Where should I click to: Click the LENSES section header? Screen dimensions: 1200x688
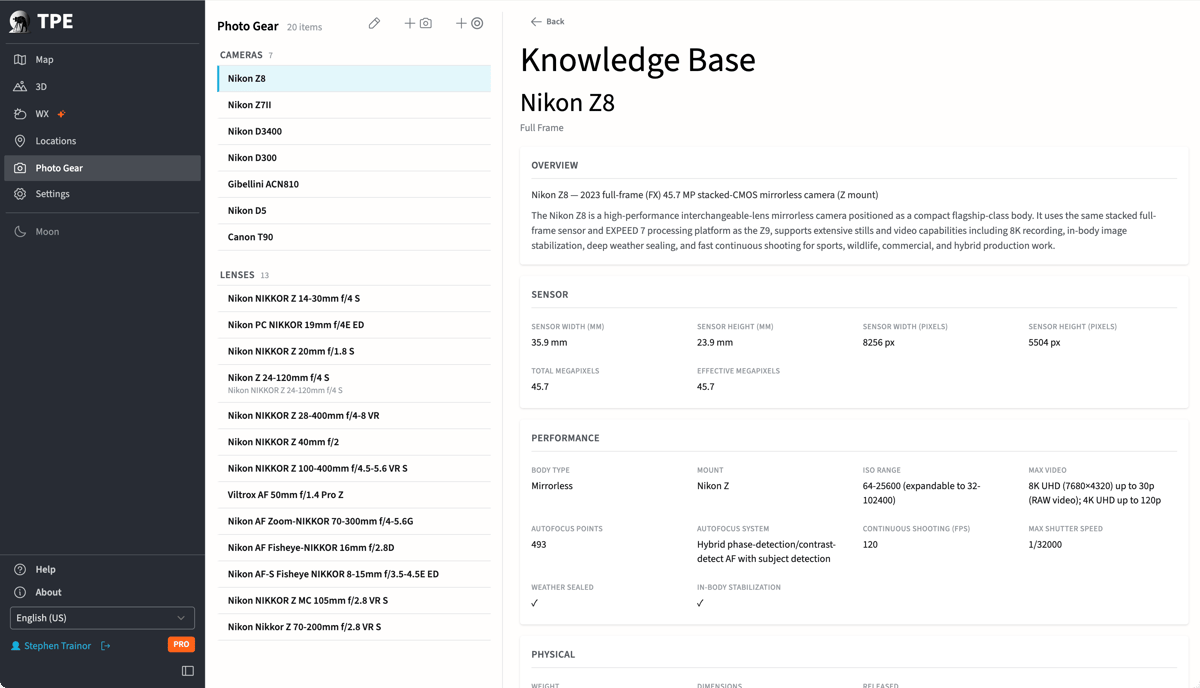coord(236,275)
